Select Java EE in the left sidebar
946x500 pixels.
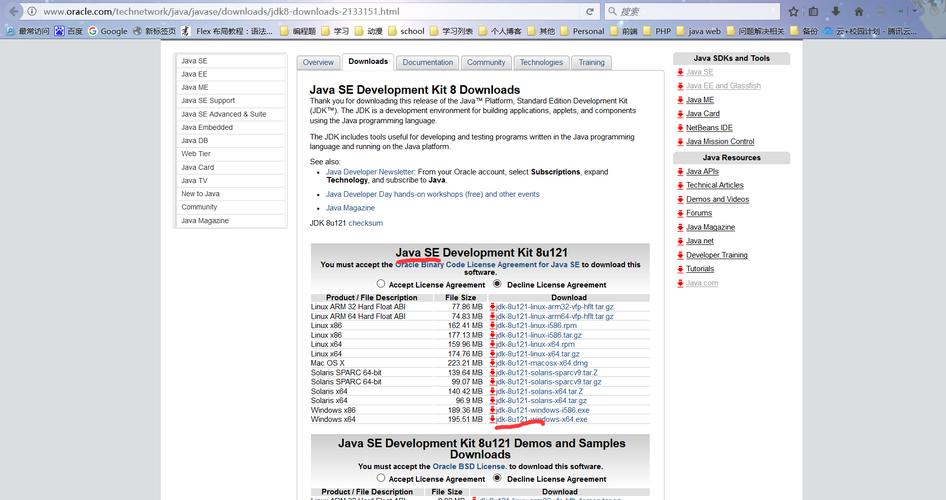(x=195, y=74)
